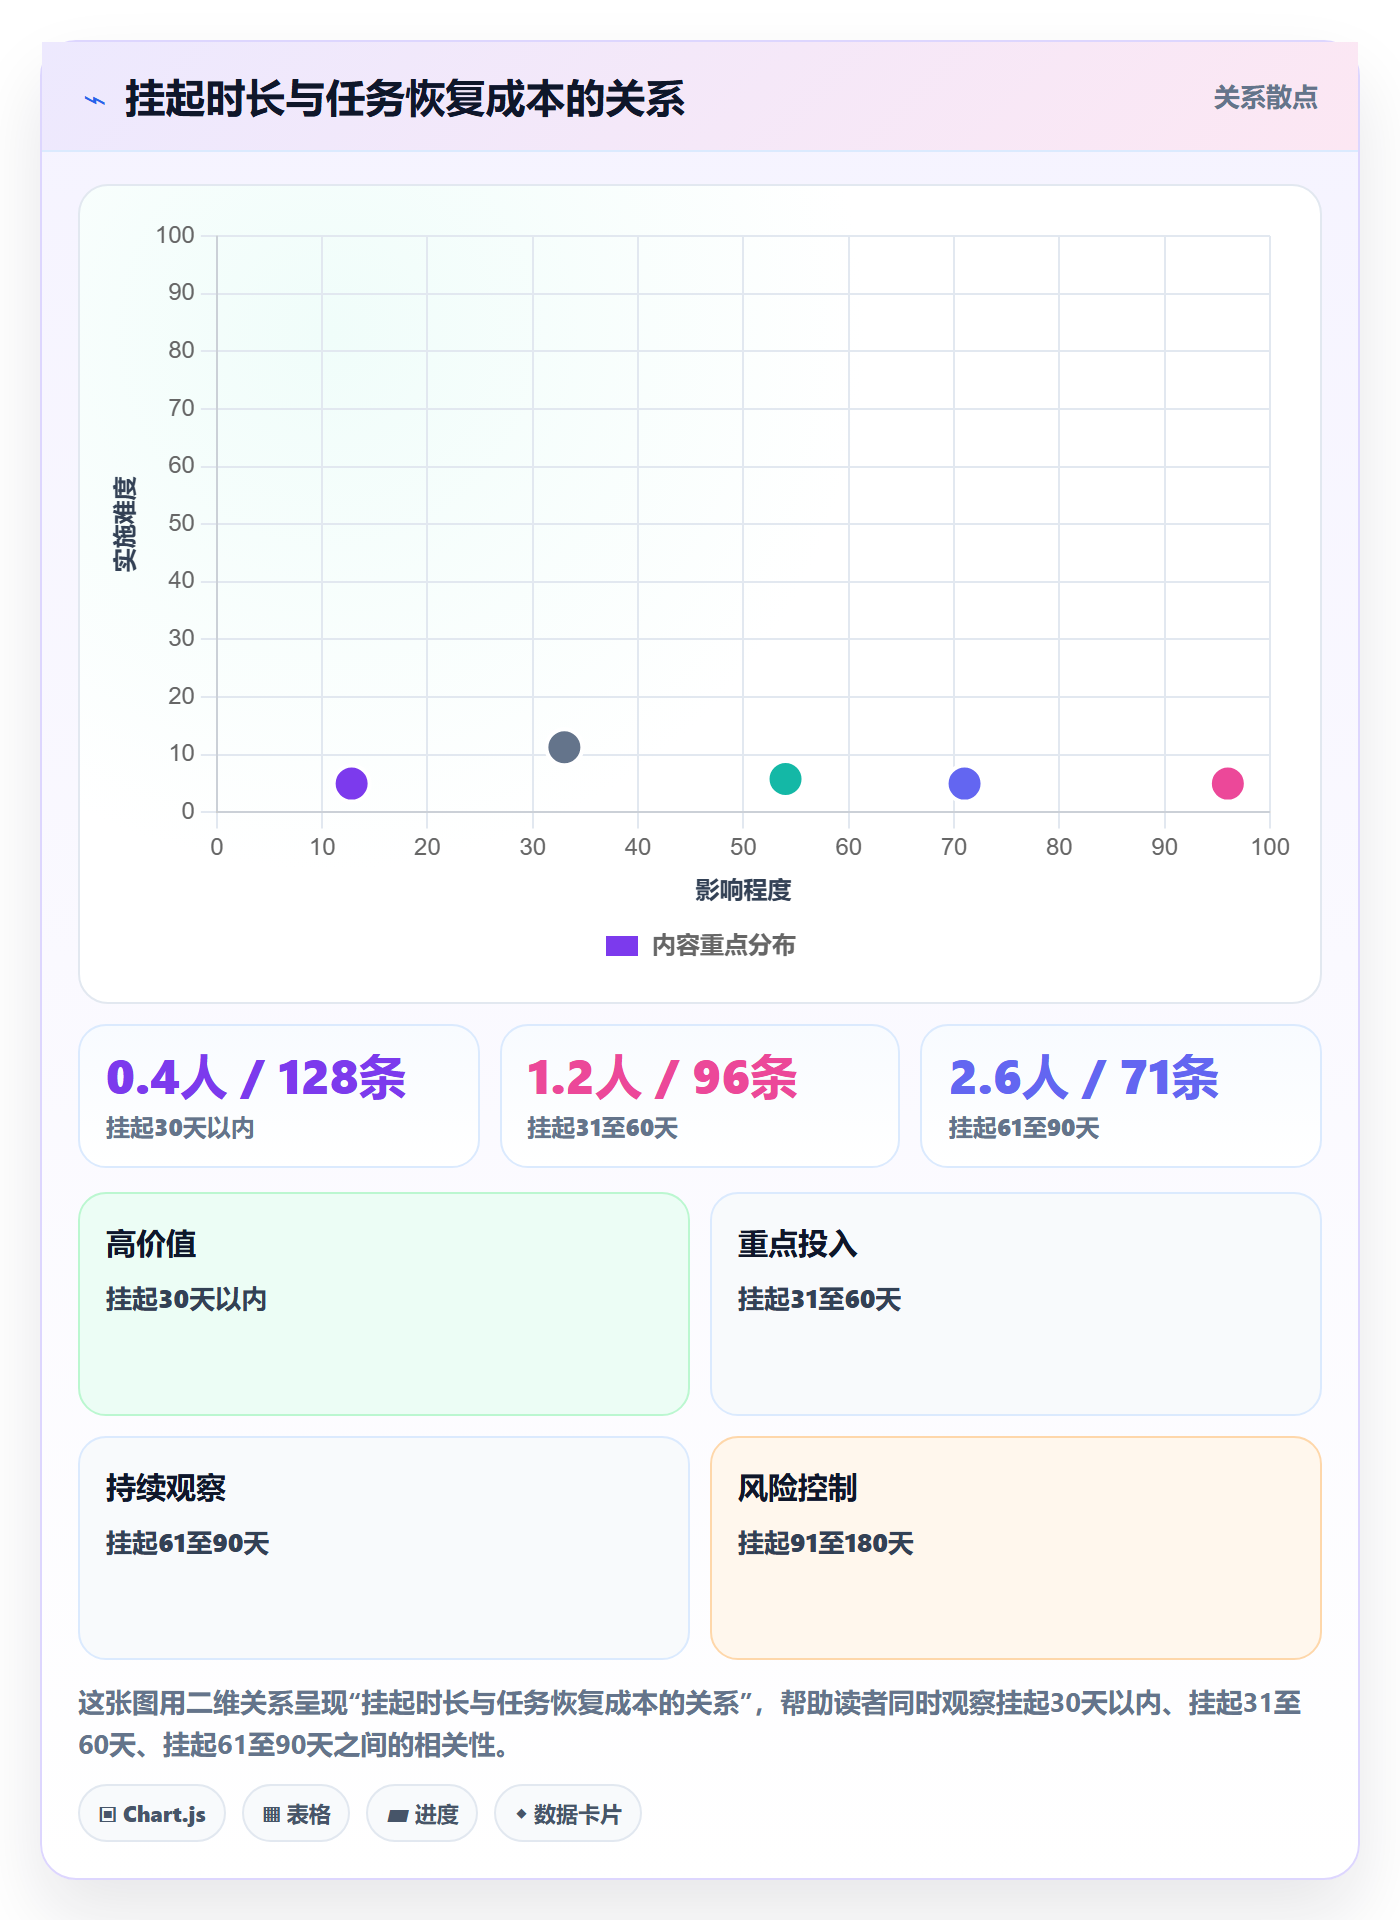Click the 2.6人 / 71条 stat value
The height and width of the screenshot is (1920, 1400).
click(x=1084, y=1078)
